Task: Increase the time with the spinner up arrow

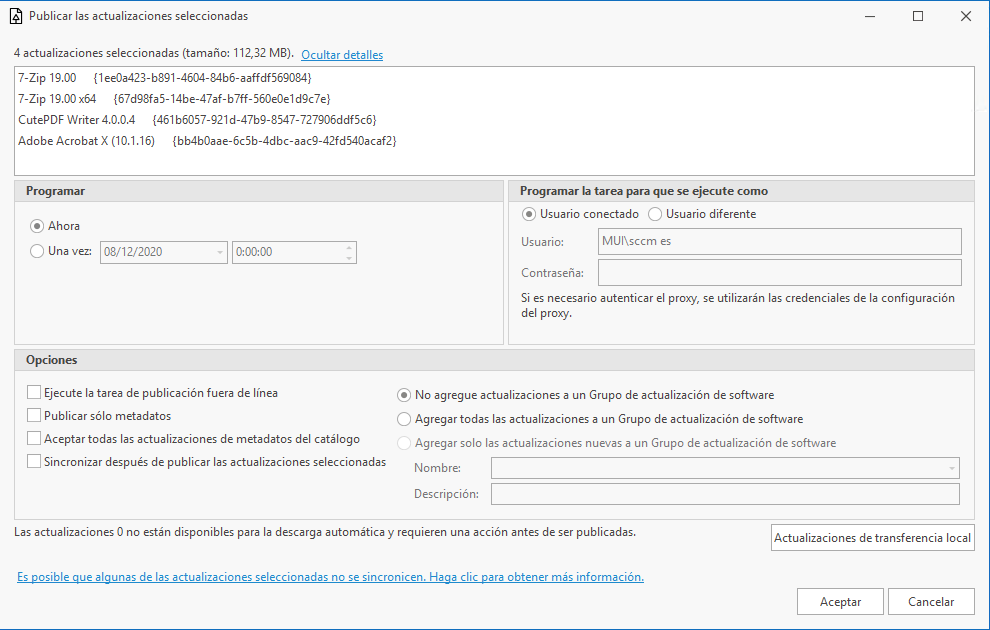Action: pyautogui.click(x=348, y=247)
